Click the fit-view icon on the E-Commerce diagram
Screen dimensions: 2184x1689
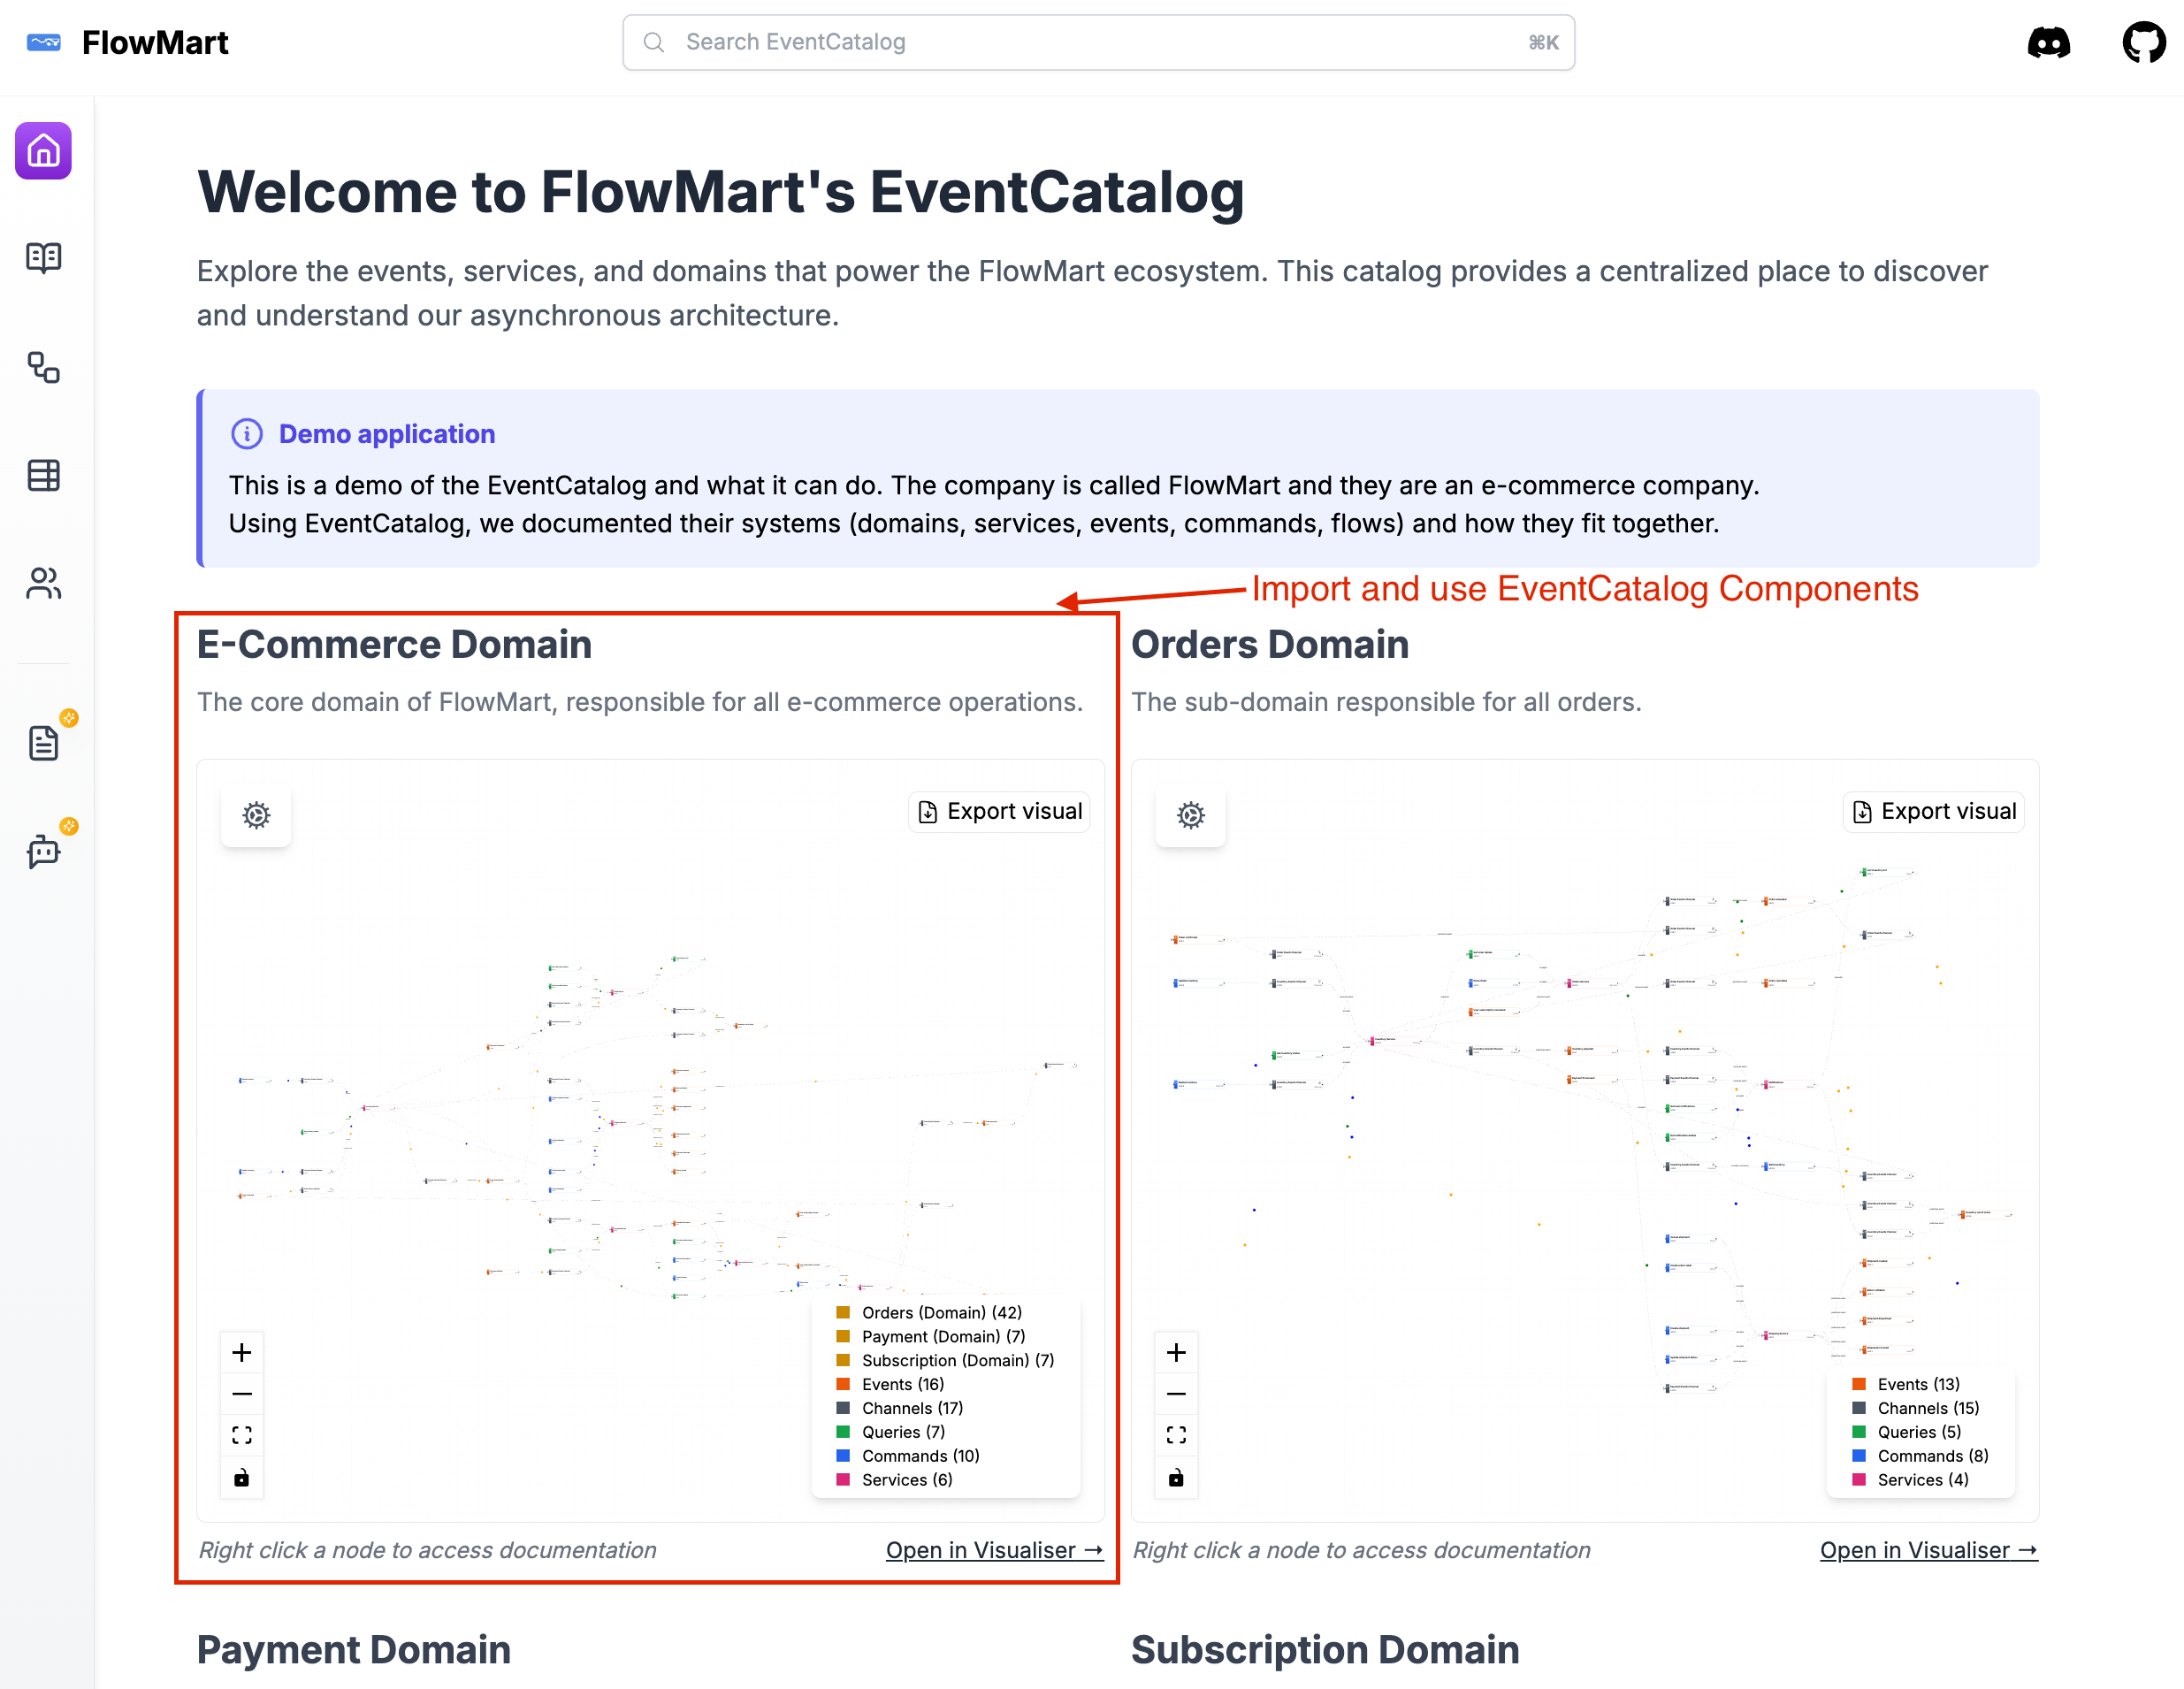[x=241, y=1434]
